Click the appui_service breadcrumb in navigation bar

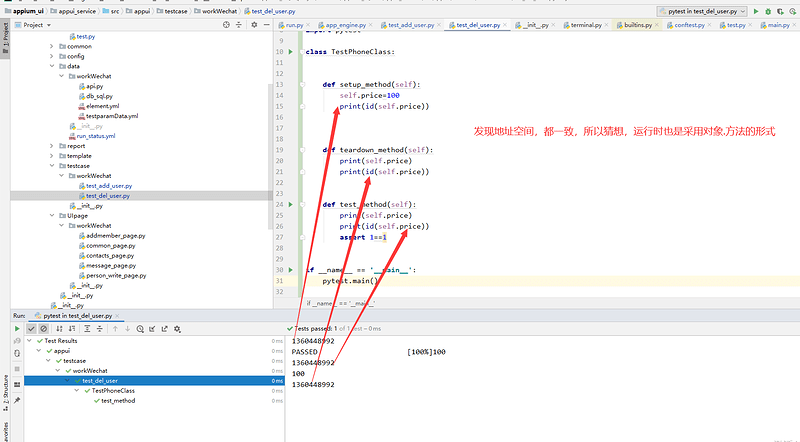click(77, 11)
